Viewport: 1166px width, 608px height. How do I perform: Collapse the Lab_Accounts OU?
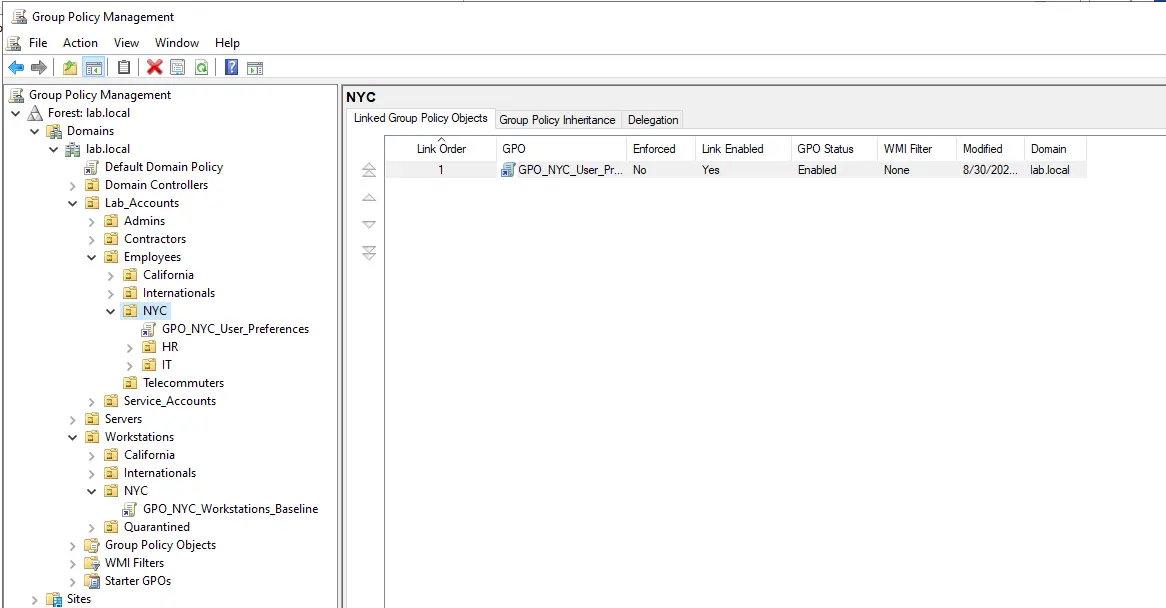pos(73,204)
